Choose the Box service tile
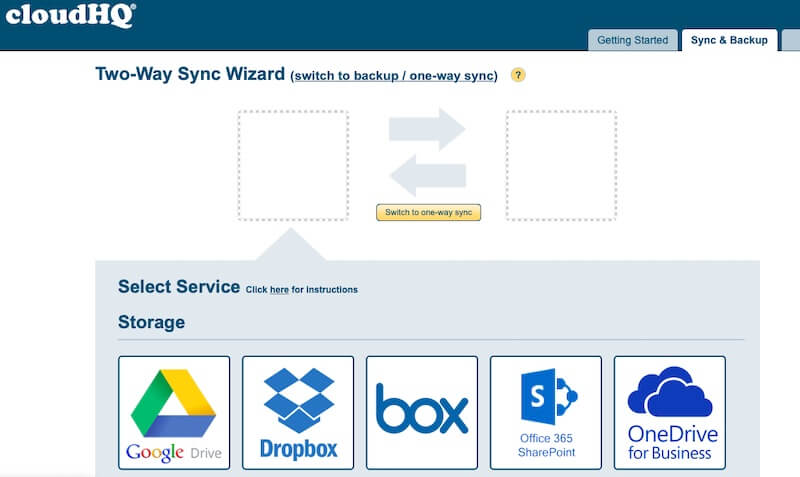 [x=422, y=413]
